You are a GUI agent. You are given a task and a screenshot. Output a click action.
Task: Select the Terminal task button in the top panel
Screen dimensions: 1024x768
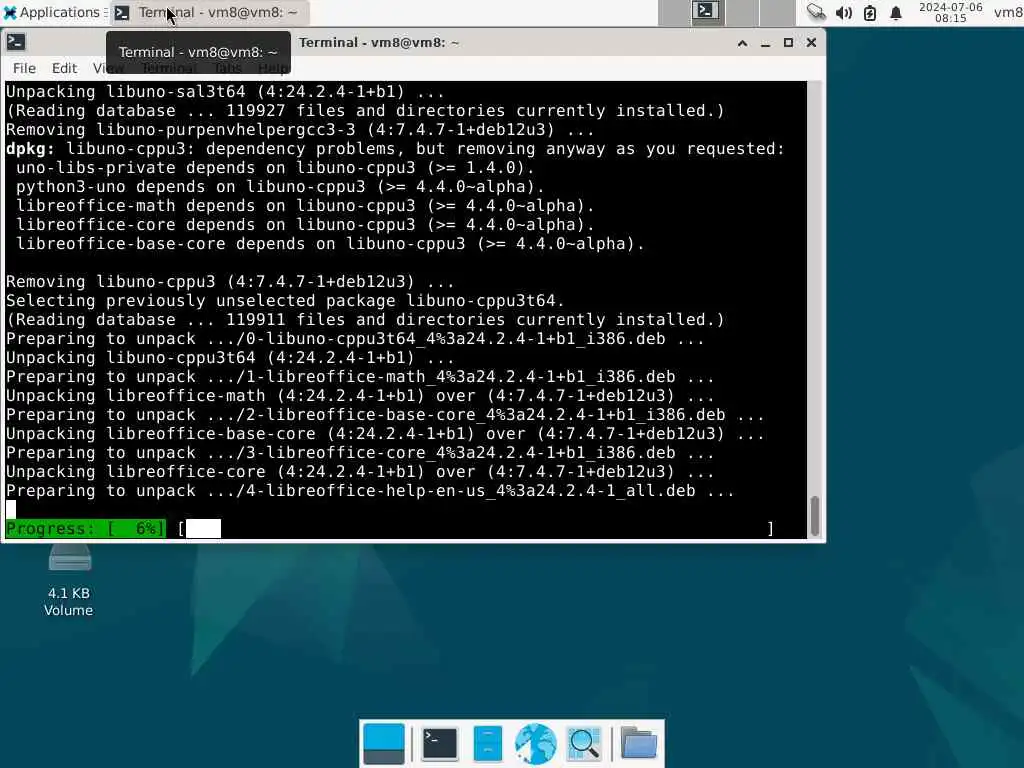[208, 12]
